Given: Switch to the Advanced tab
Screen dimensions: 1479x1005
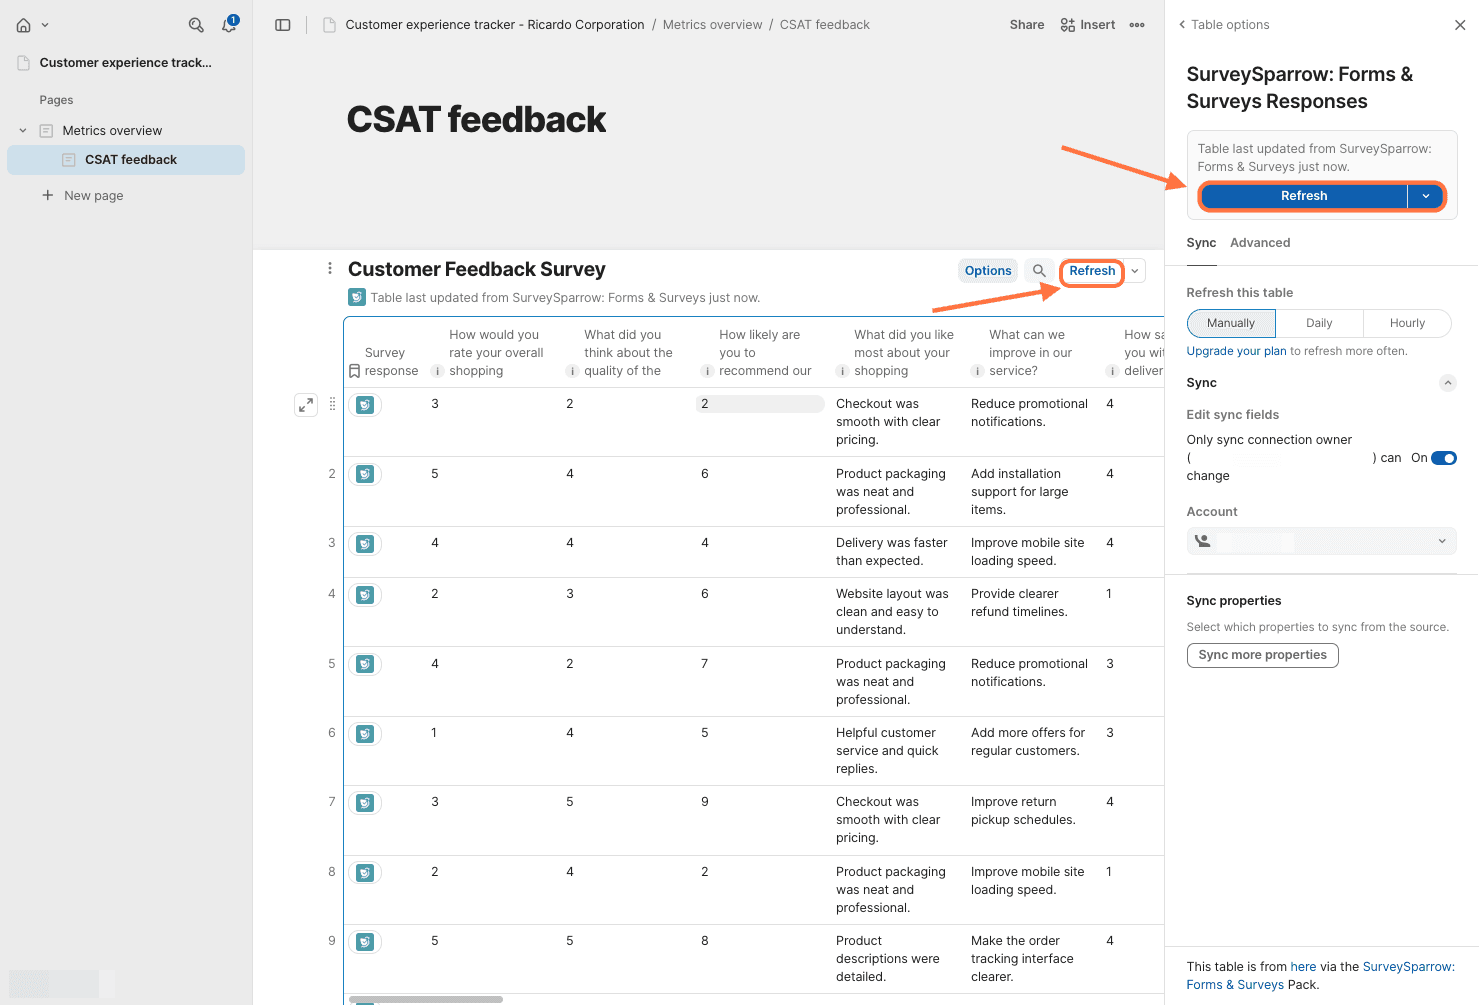Looking at the screenshot, I should (1259, 243).
